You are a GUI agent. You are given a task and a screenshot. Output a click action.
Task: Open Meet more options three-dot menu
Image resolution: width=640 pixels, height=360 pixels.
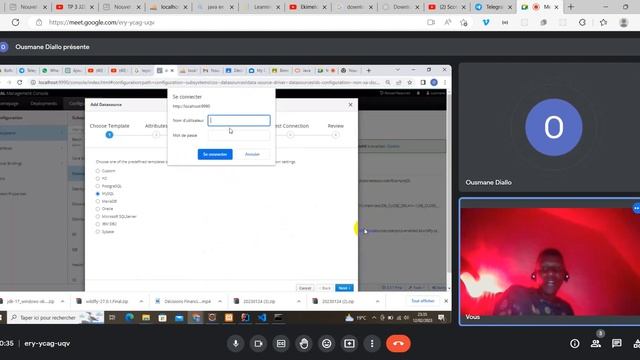coord(372,344)
